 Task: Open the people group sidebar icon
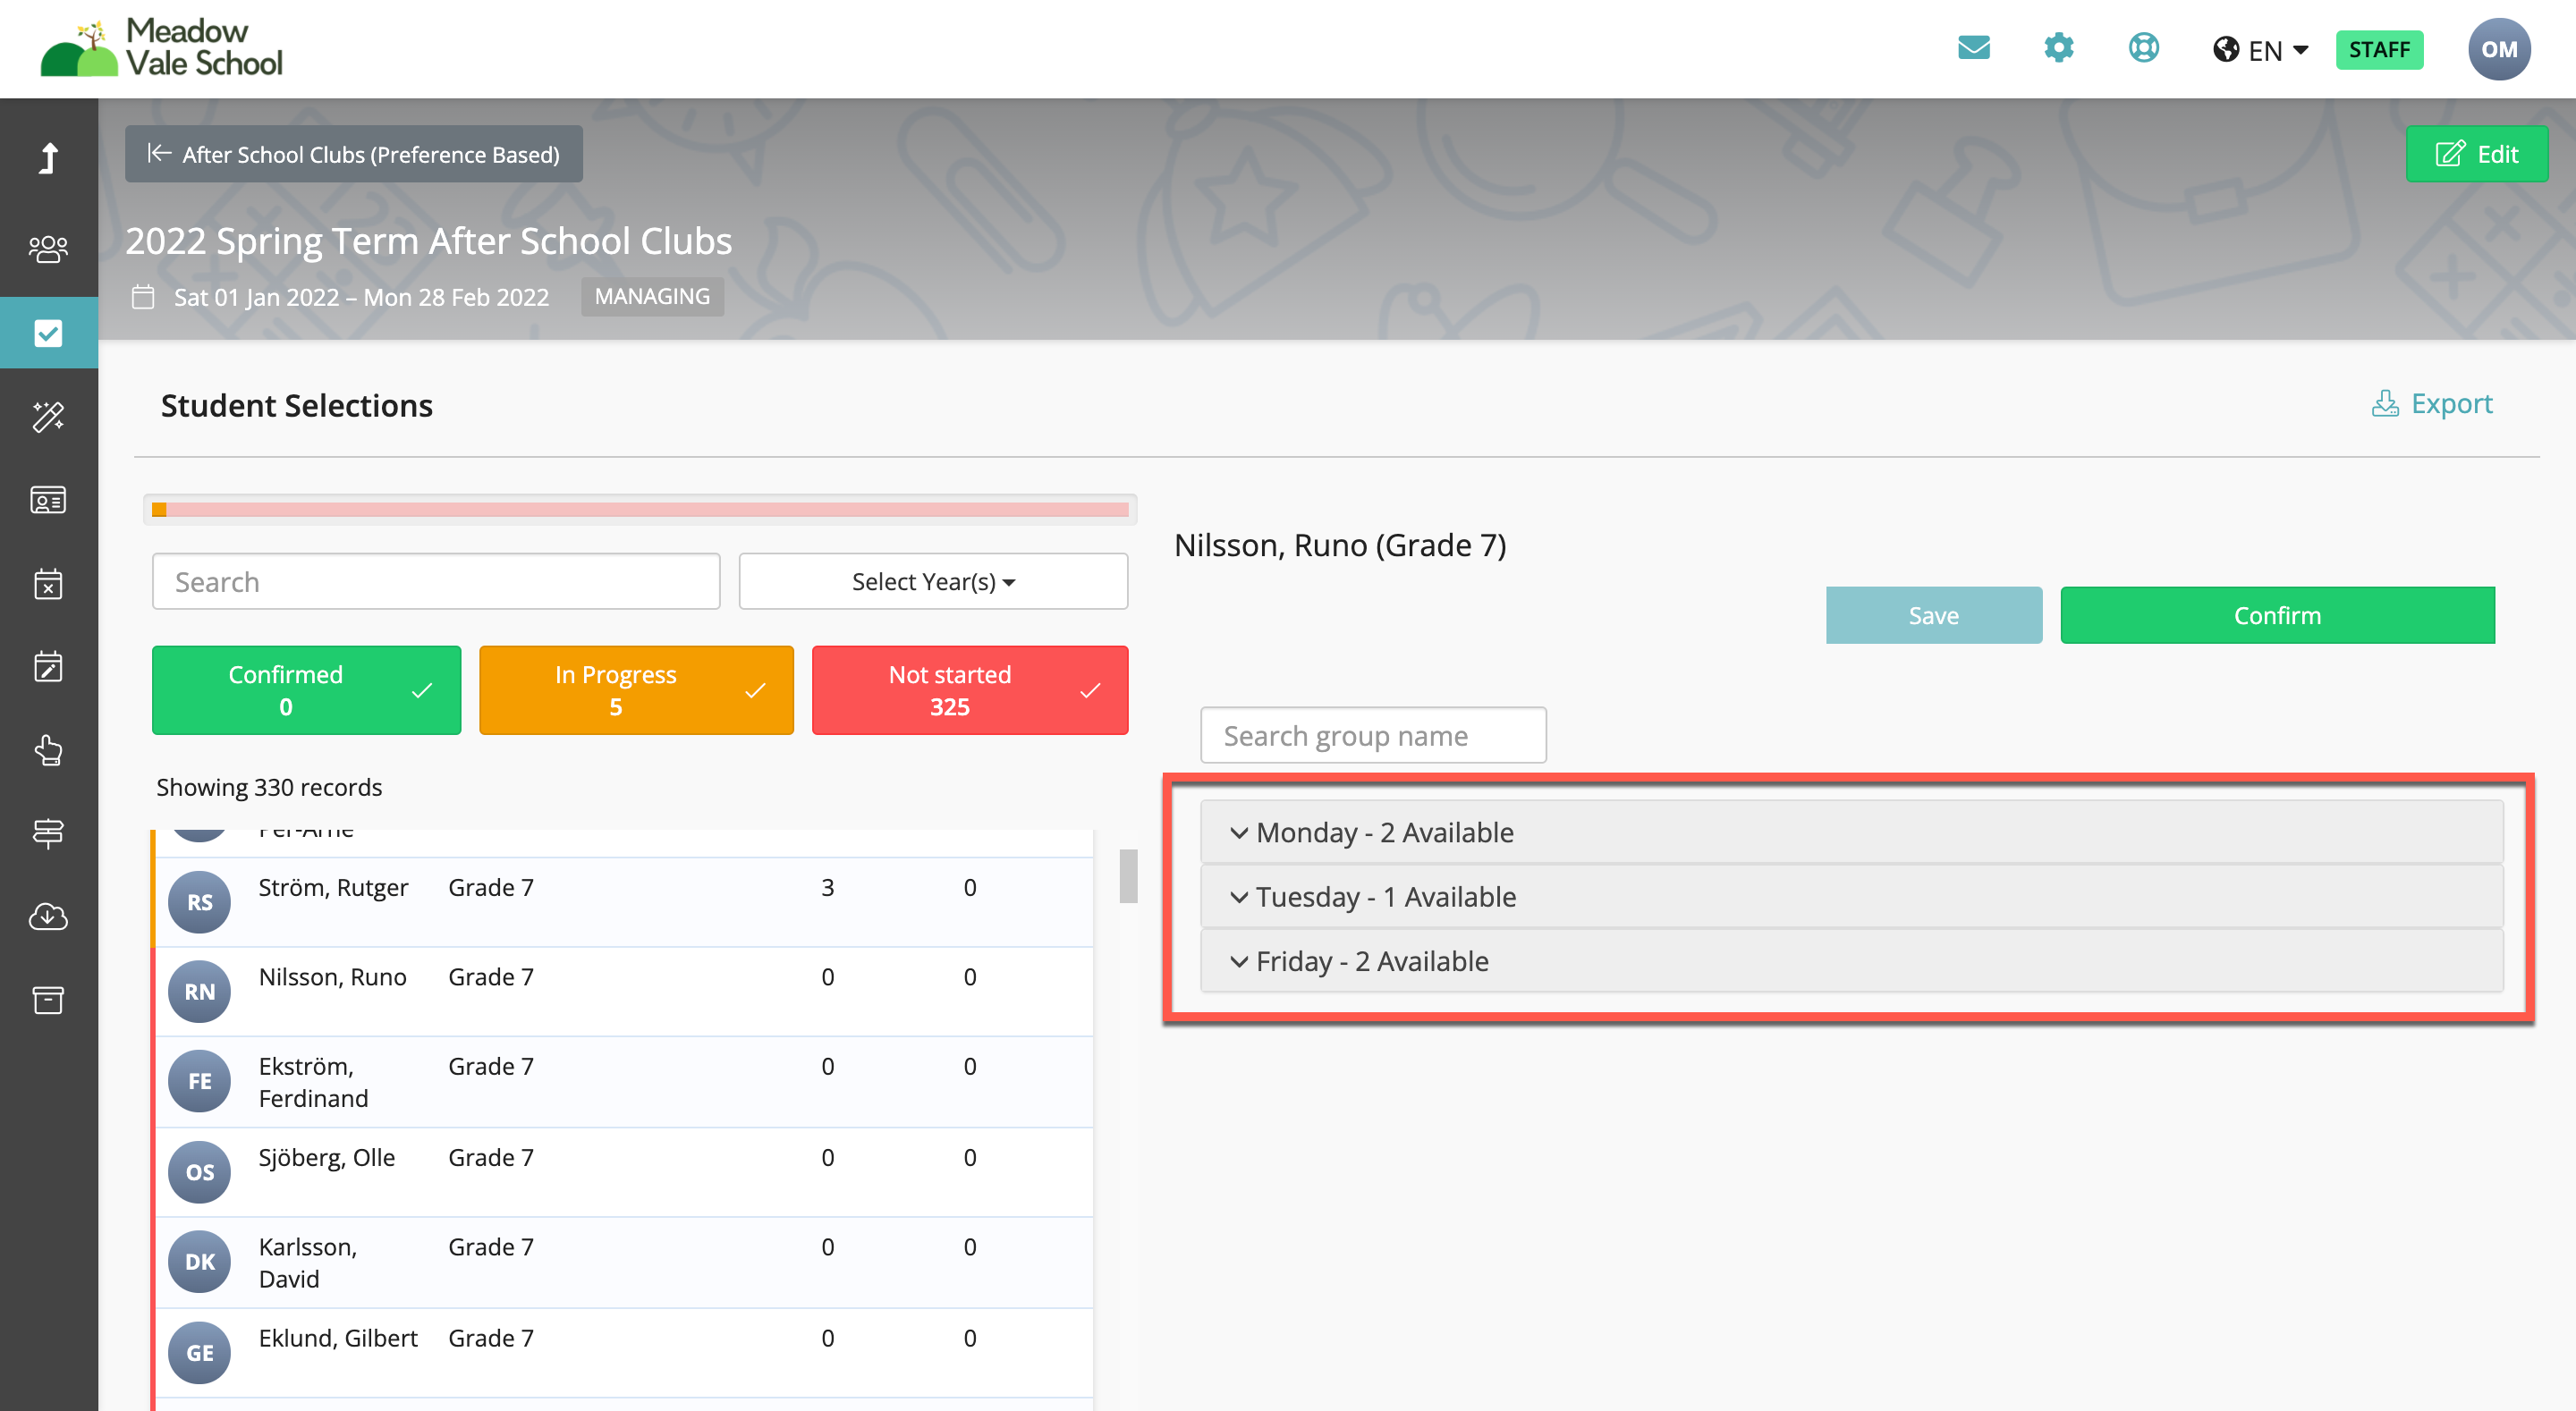pos(48,249)
